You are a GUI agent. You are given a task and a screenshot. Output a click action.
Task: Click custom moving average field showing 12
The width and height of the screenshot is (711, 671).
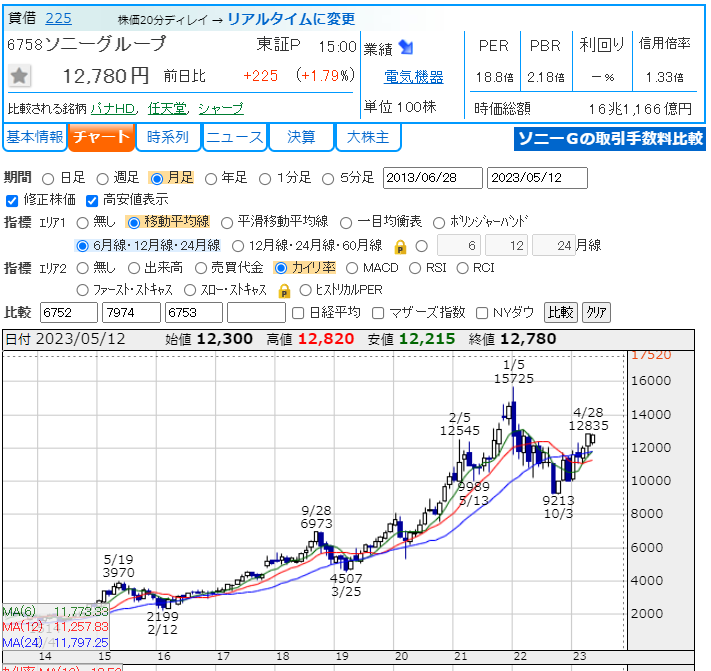[506, 245]
